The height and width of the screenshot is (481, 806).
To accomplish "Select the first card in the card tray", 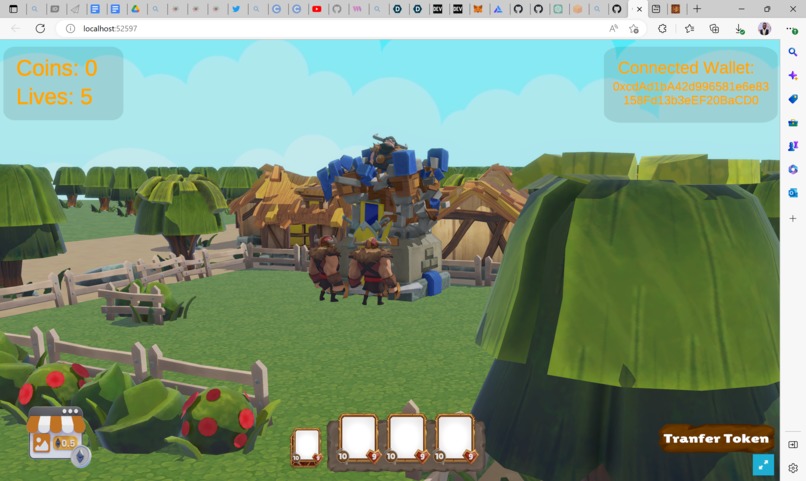I will point(359,438).
